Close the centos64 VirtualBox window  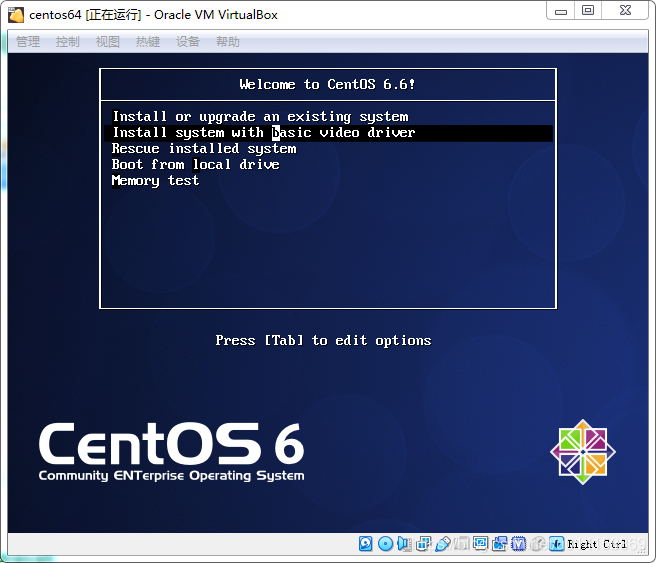(x=625, y=10)
